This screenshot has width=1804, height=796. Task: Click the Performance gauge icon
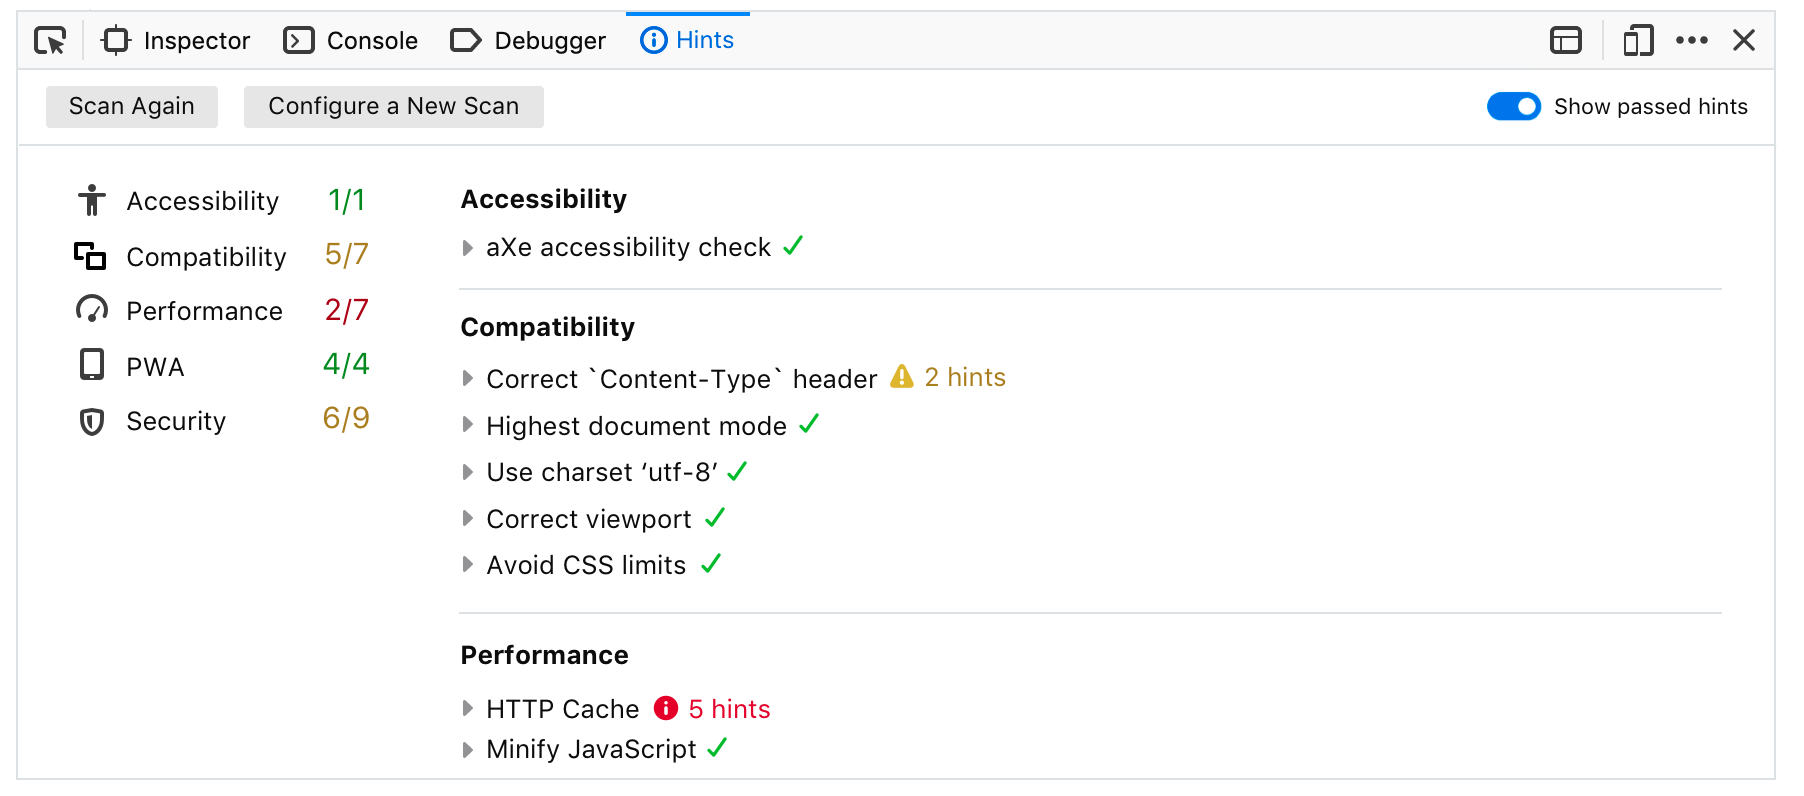pos(92,310)
